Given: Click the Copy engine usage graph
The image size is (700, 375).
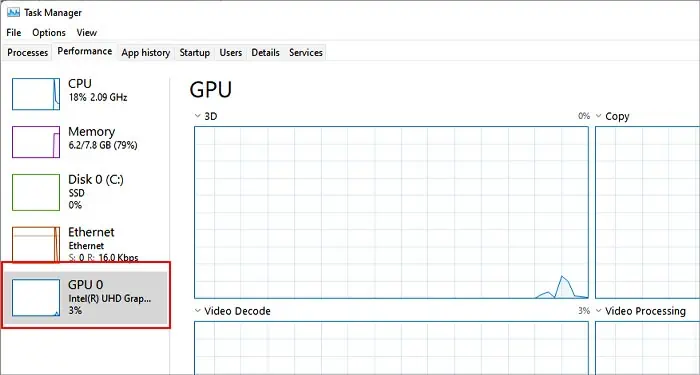Looking at the screenshot, I should (x=647, y=212).
